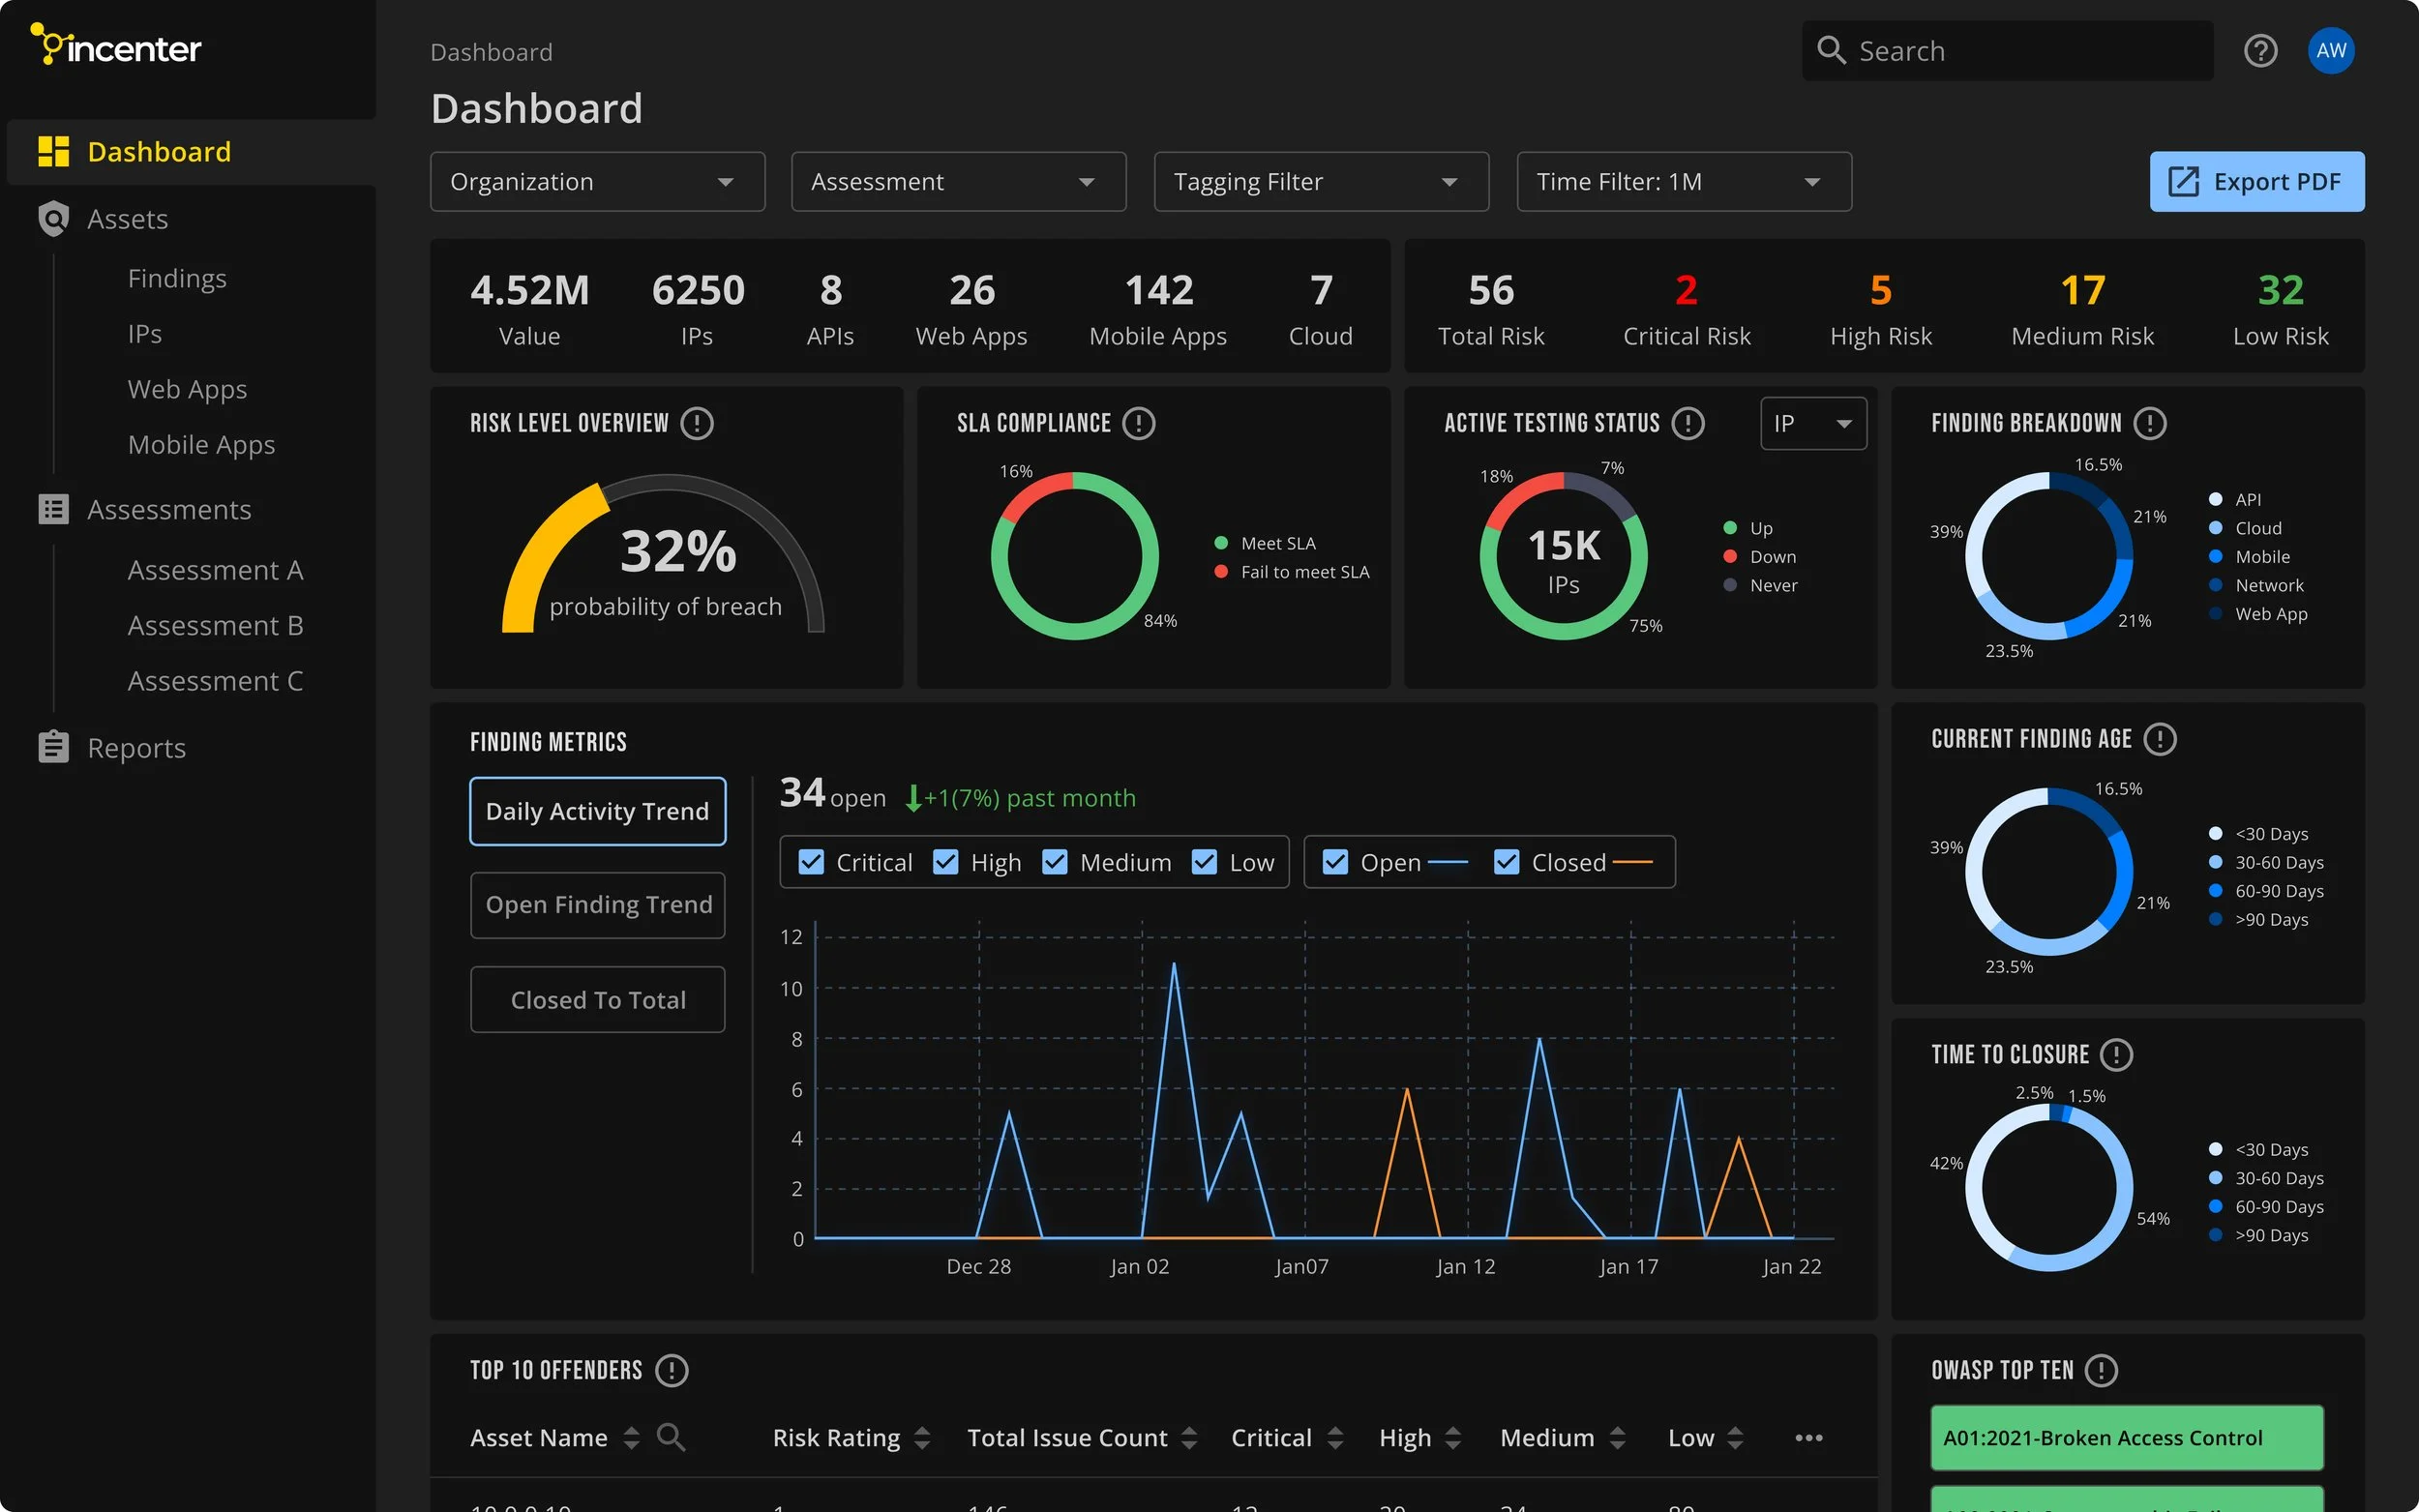
Task: Click the Export PDF button
Action: (2256, 182)
